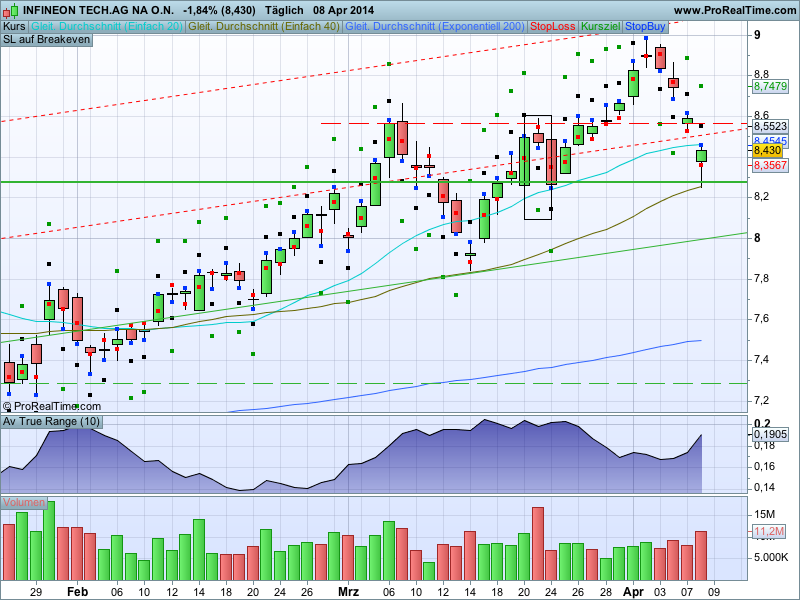The width and height of the screenshot is (800, 600).
Task: Click the INFINEON TECH.AG NA O.N. title
Action: coord(98,10)
